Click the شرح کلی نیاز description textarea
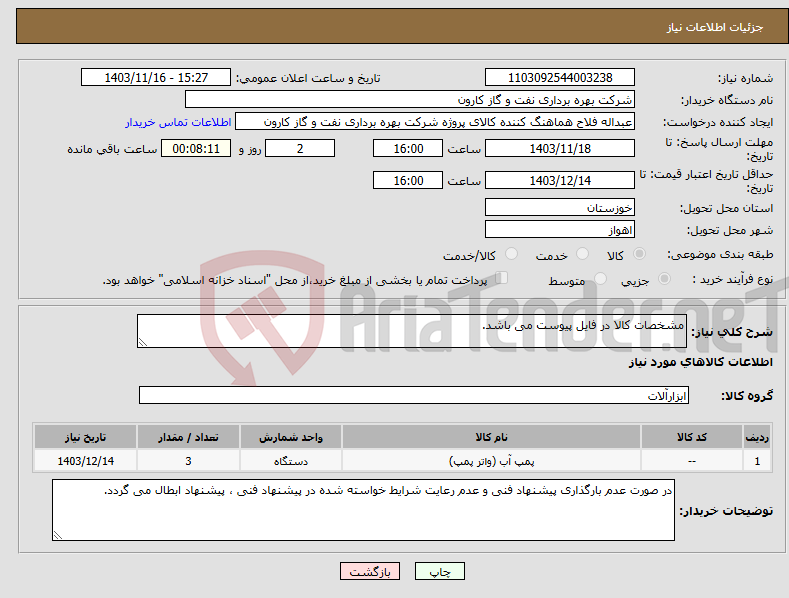This screenshot has width=789, height=598. click(412, 331)
